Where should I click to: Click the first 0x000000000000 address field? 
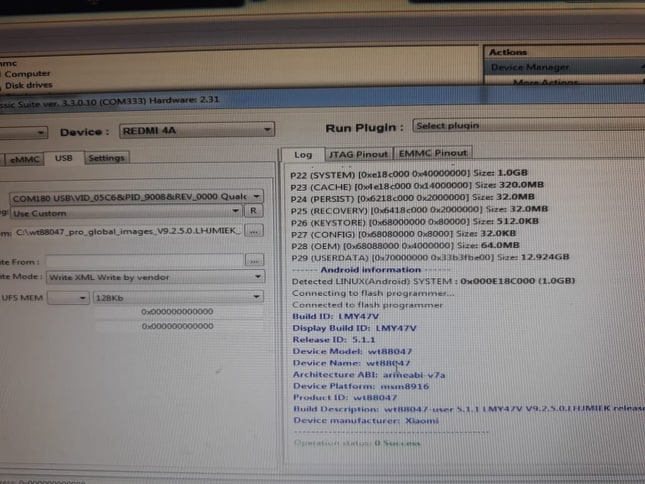178,312
